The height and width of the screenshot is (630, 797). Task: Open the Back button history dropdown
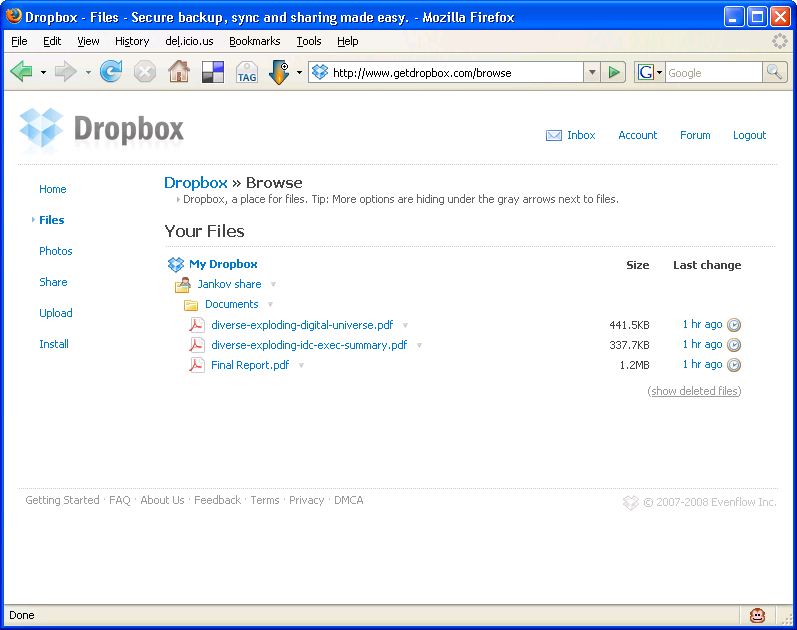click(43, 73)
